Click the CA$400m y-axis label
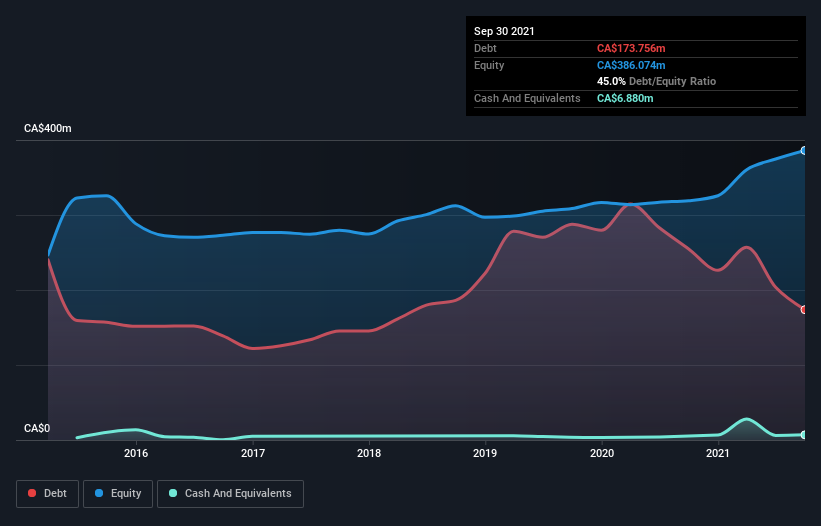821x526 pixels. (48, 128)
